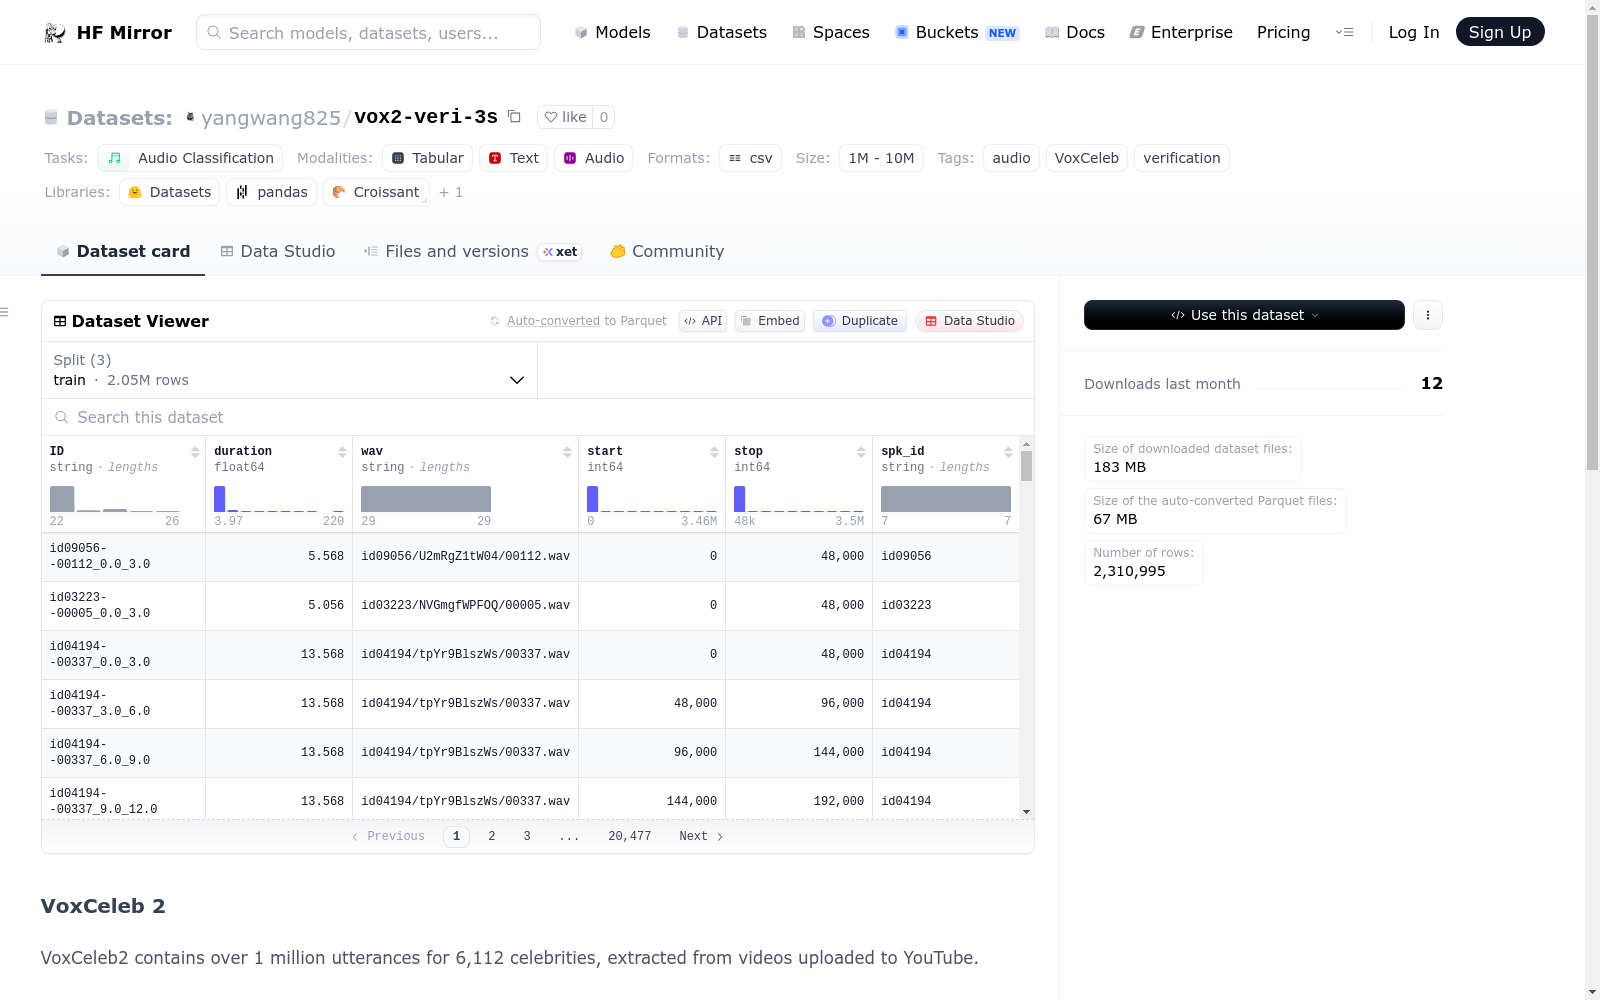Click the Audio Classification task tag
This screenshot has height=1000, width=1600.
coord(190,158)
